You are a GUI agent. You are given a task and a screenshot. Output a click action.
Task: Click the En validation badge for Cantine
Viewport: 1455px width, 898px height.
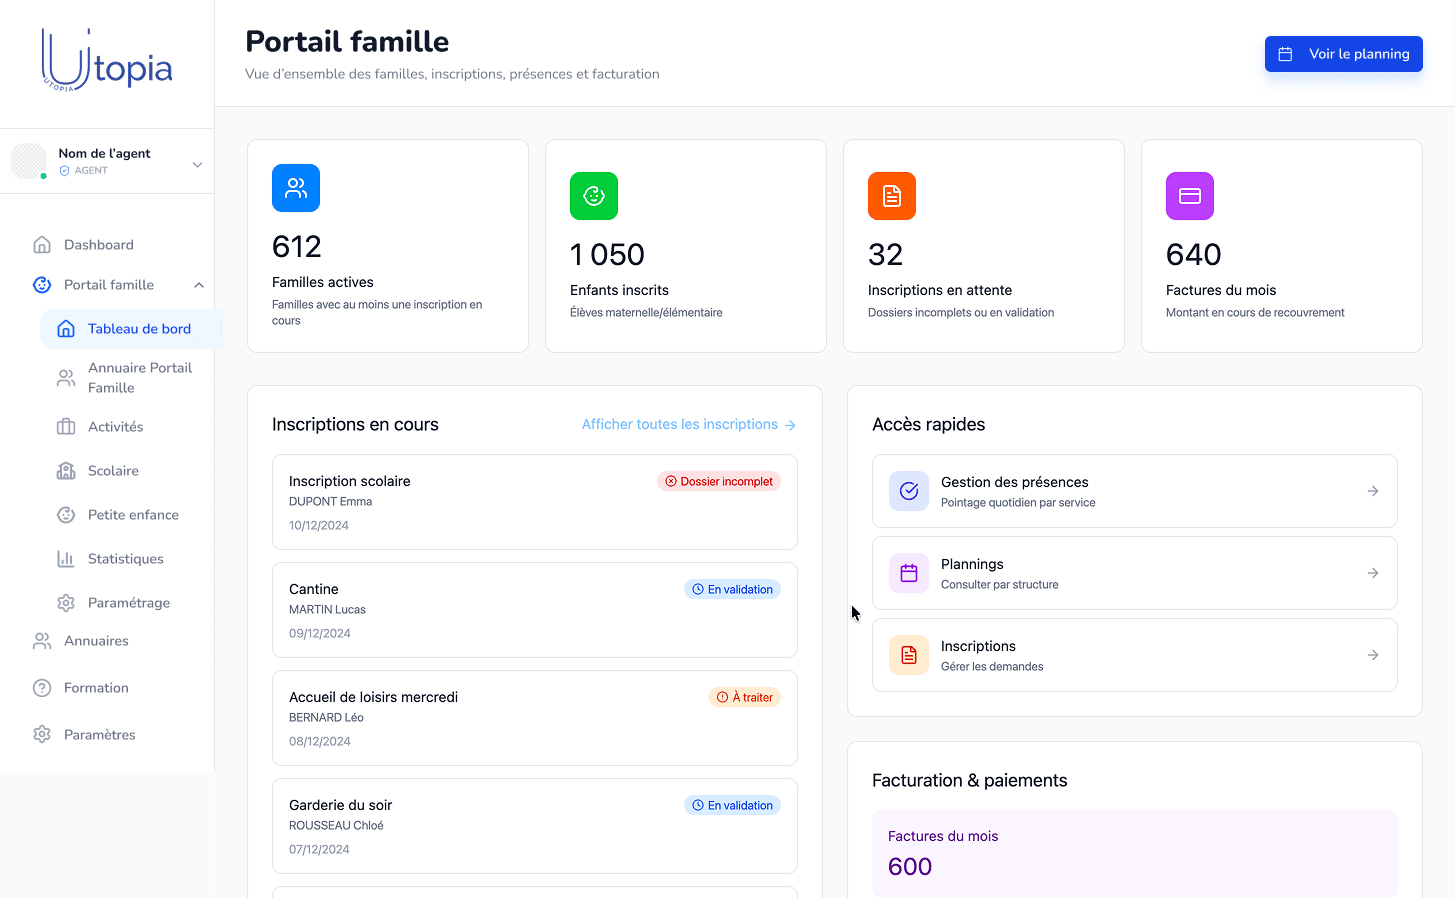[x=732, y=589]
